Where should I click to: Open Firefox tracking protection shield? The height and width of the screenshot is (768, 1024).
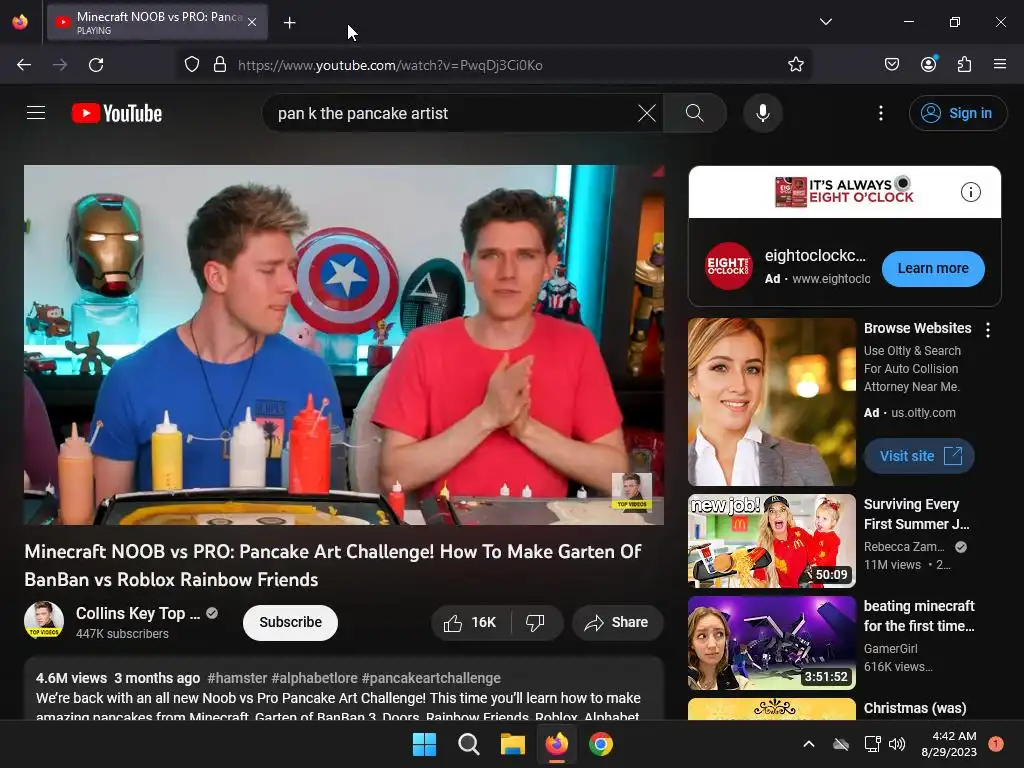(191, 65)
